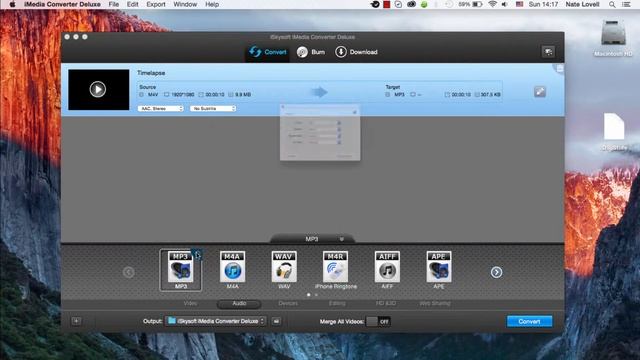
Task: Switch to the Burn tab
Action: (311, 52)
